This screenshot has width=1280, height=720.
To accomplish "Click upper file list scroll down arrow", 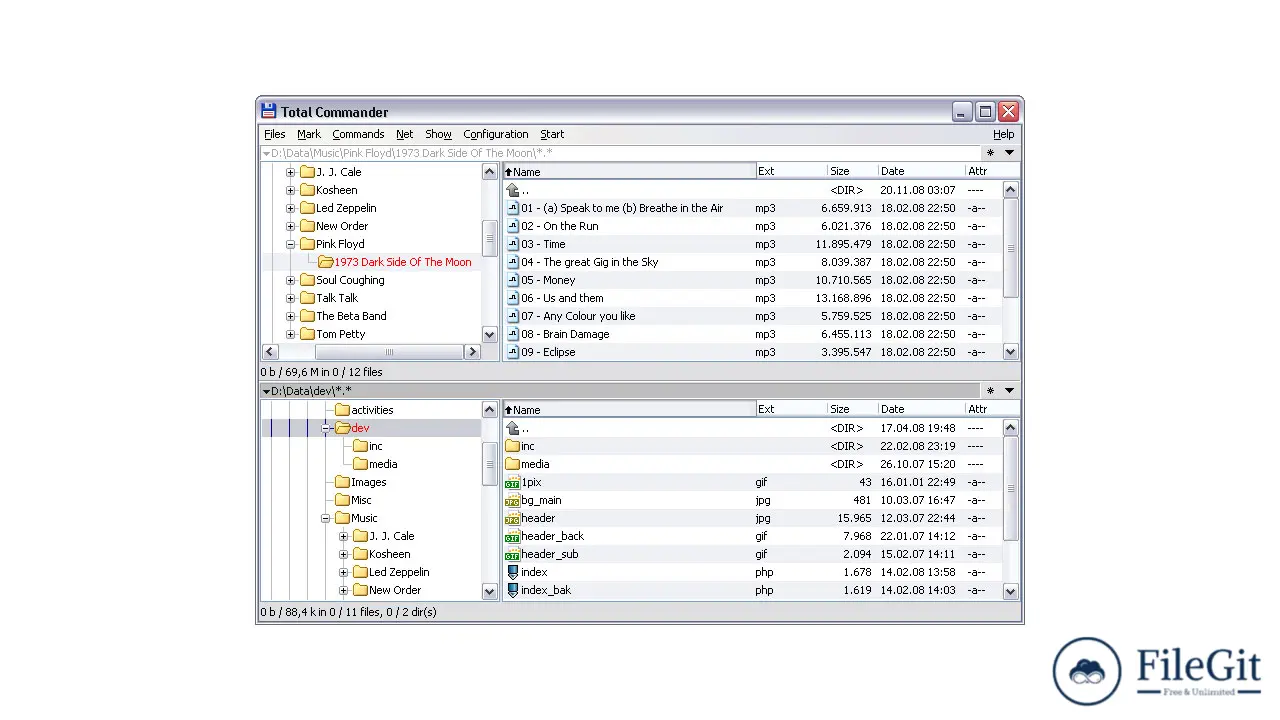I will pyautogui.click(x=1010, y=352).
